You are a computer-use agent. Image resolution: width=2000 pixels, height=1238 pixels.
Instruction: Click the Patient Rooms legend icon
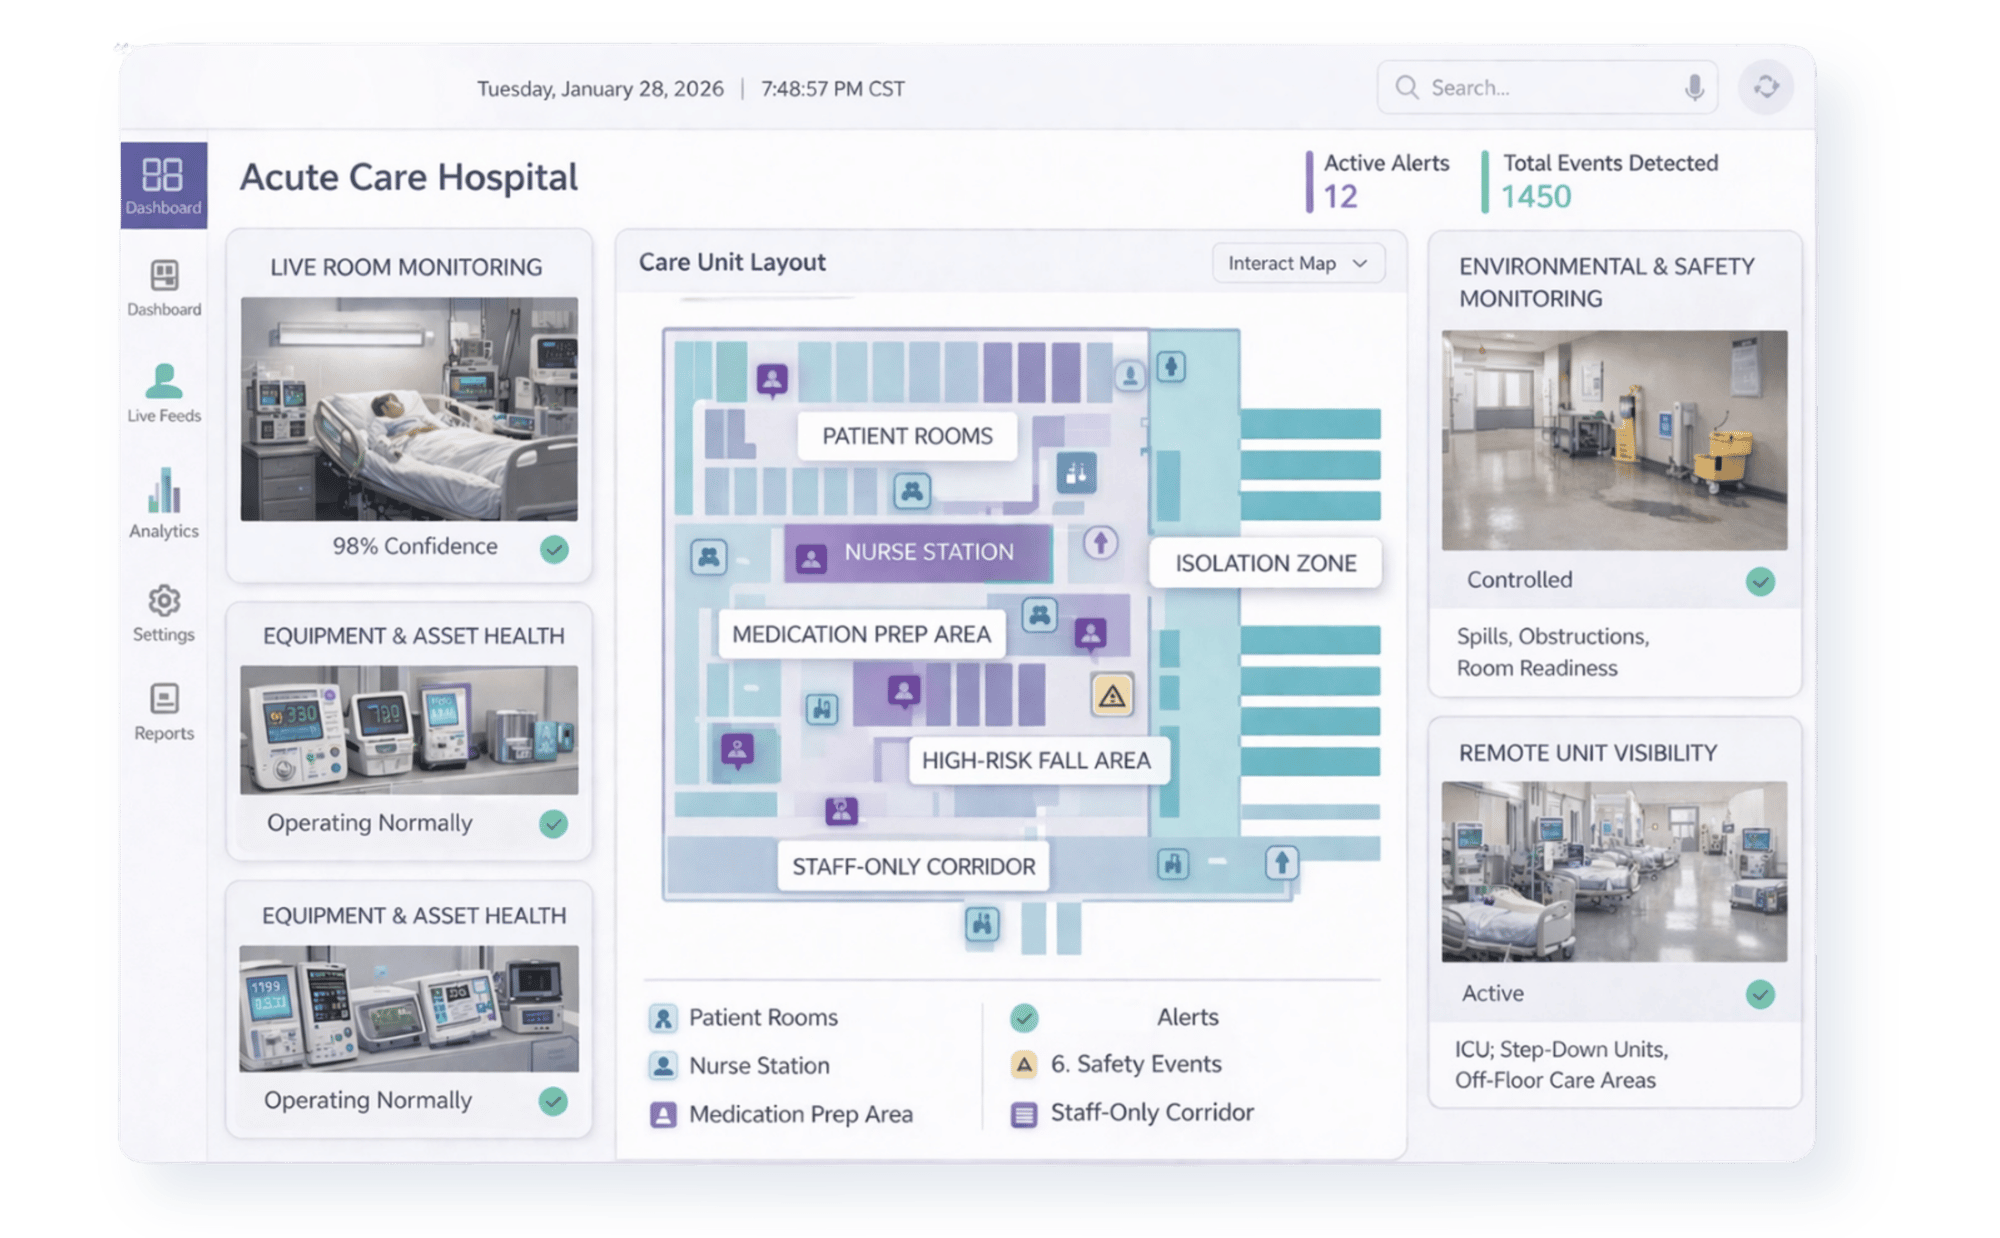[x=663, y=1018]
